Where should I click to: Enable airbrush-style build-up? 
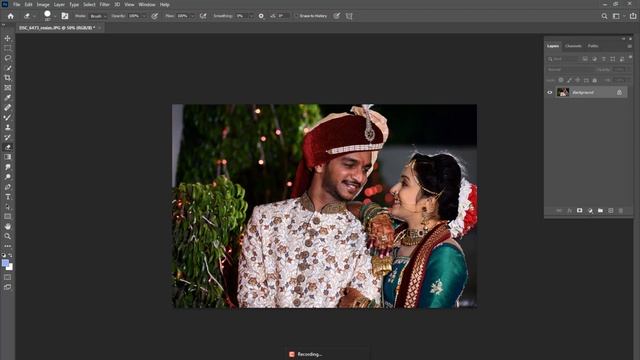[x=203, y=16]
